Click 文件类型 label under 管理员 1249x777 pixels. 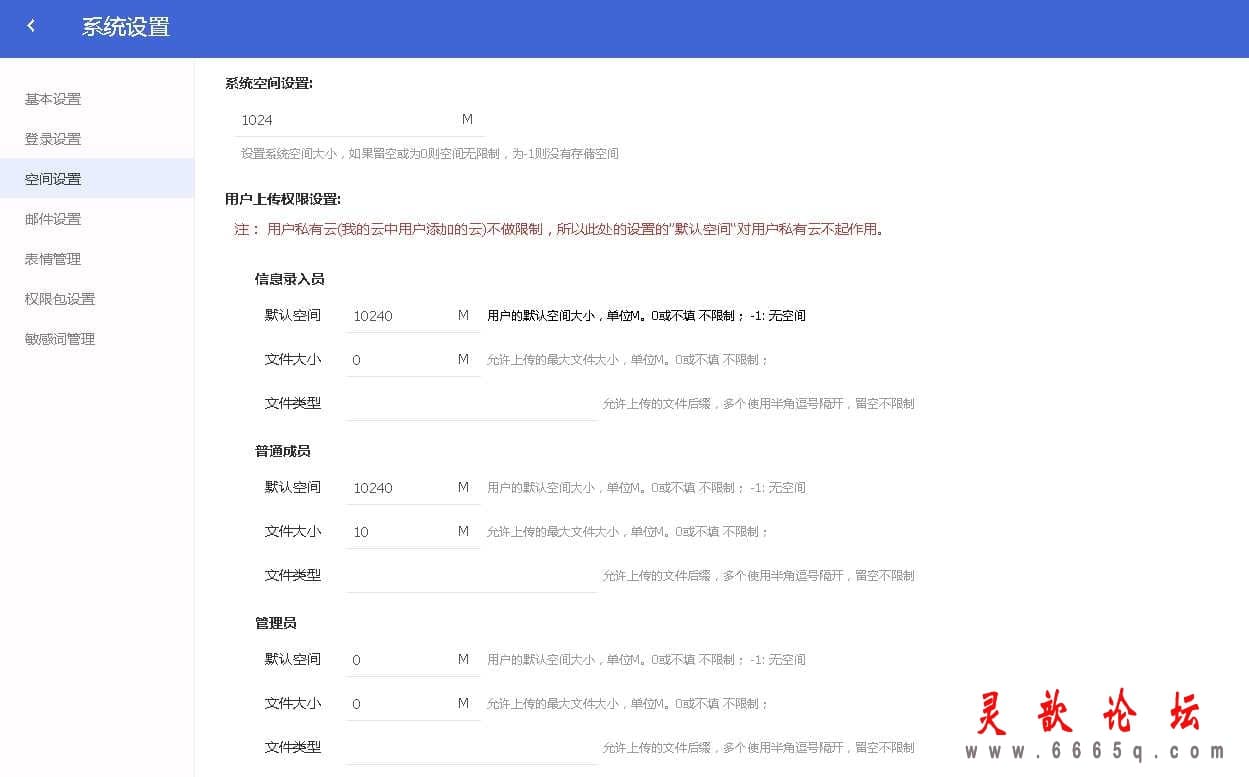coord(293,747)
